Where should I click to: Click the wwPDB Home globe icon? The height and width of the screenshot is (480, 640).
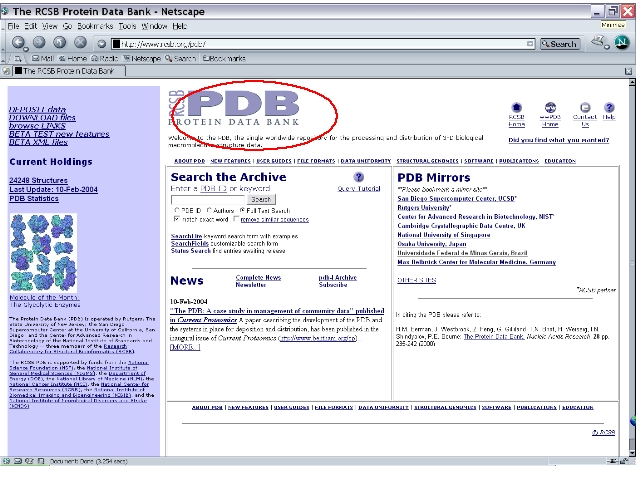point(551,108)
